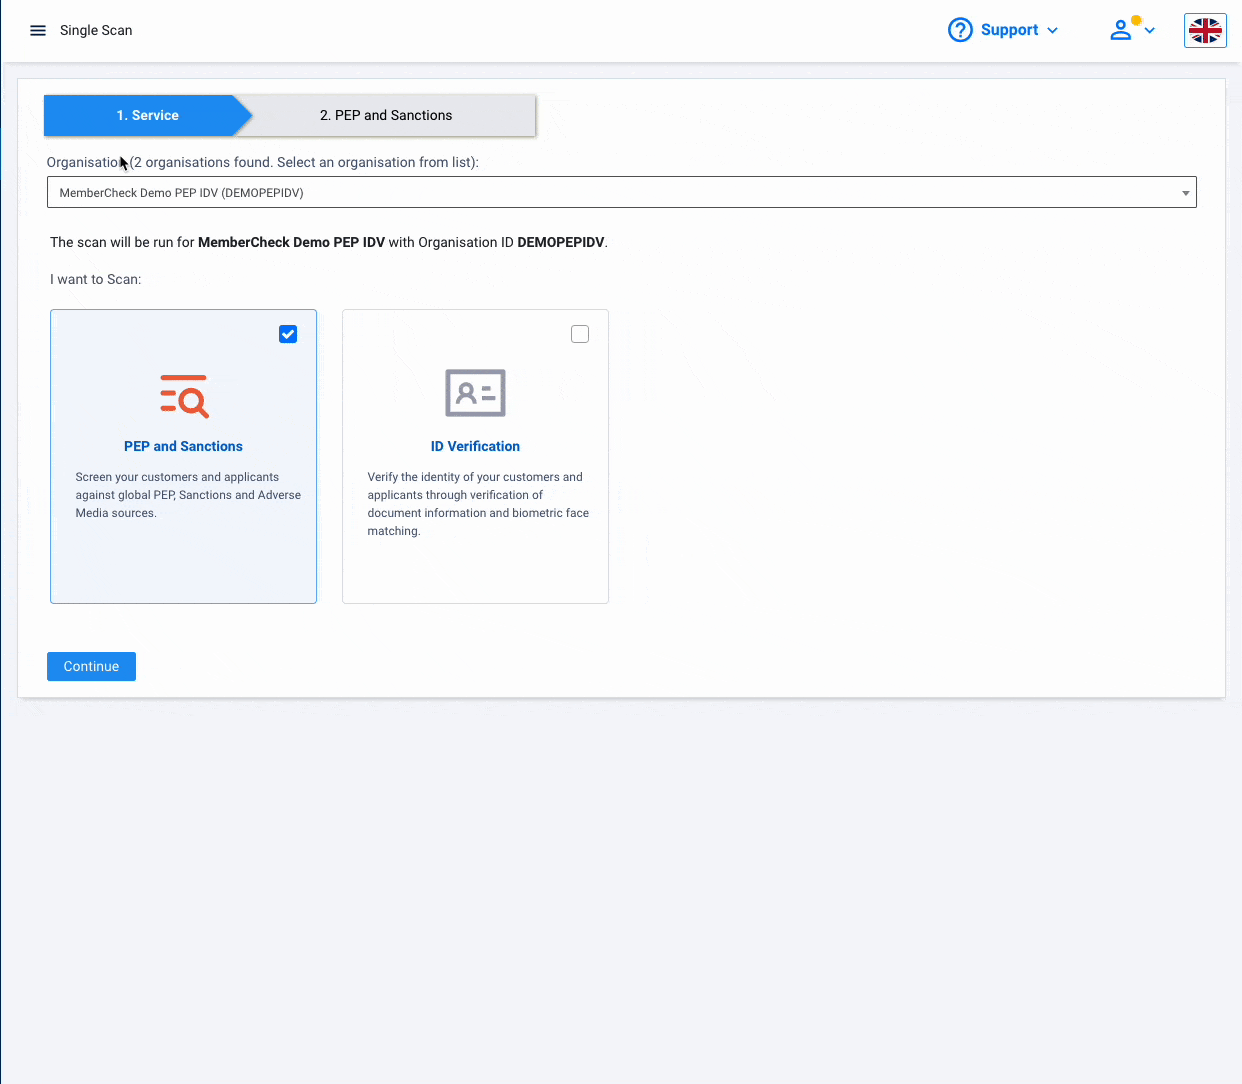Viewport: 1242px width, 1084px height.
Task: Open the Organisation selection dropdown
Action: 622,192
